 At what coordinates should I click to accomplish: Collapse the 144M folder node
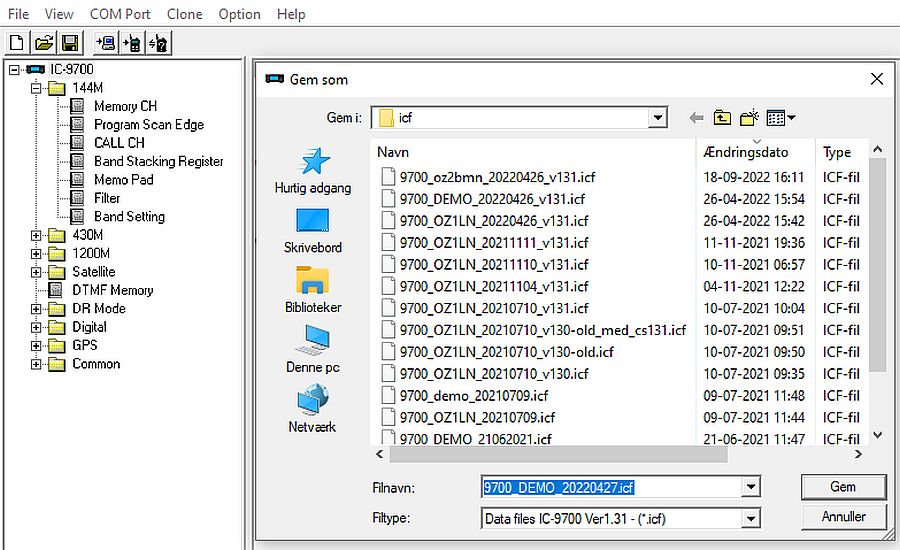[x=36, y=88]
